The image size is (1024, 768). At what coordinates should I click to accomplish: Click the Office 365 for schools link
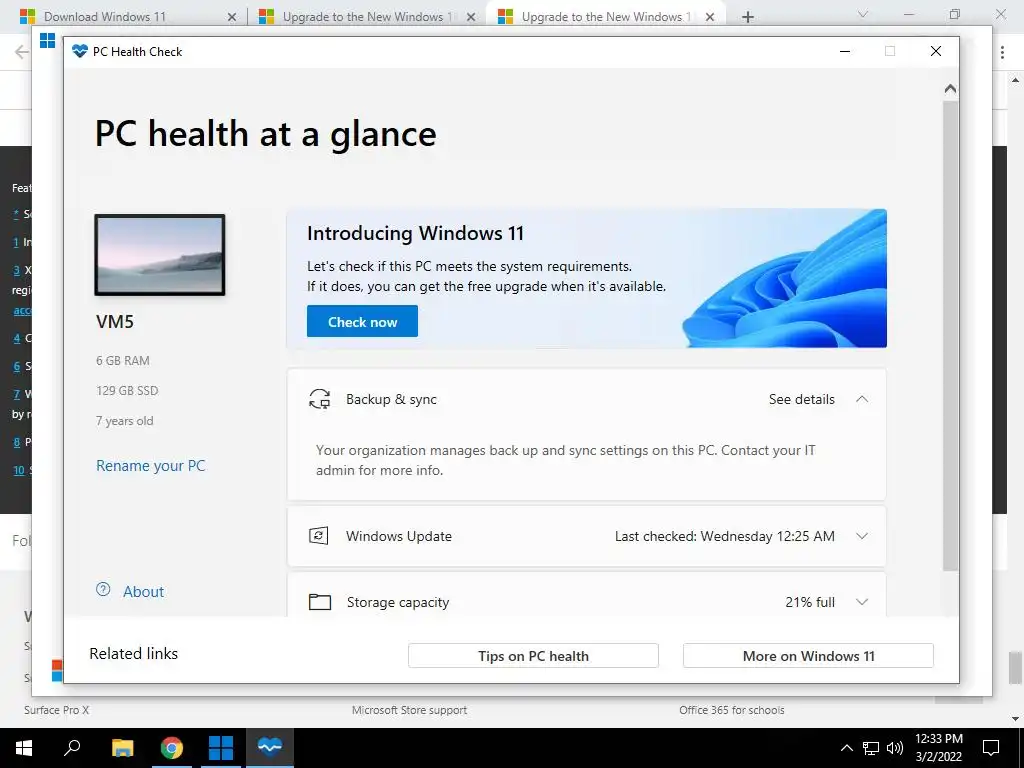(x=731, y=710)
